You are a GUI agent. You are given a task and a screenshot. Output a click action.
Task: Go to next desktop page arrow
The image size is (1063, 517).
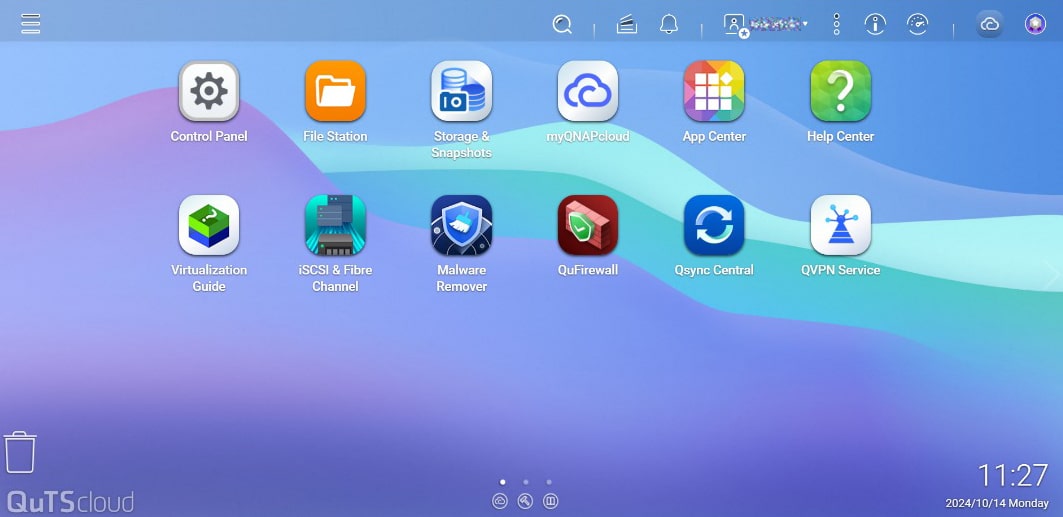coord(1053,274)
